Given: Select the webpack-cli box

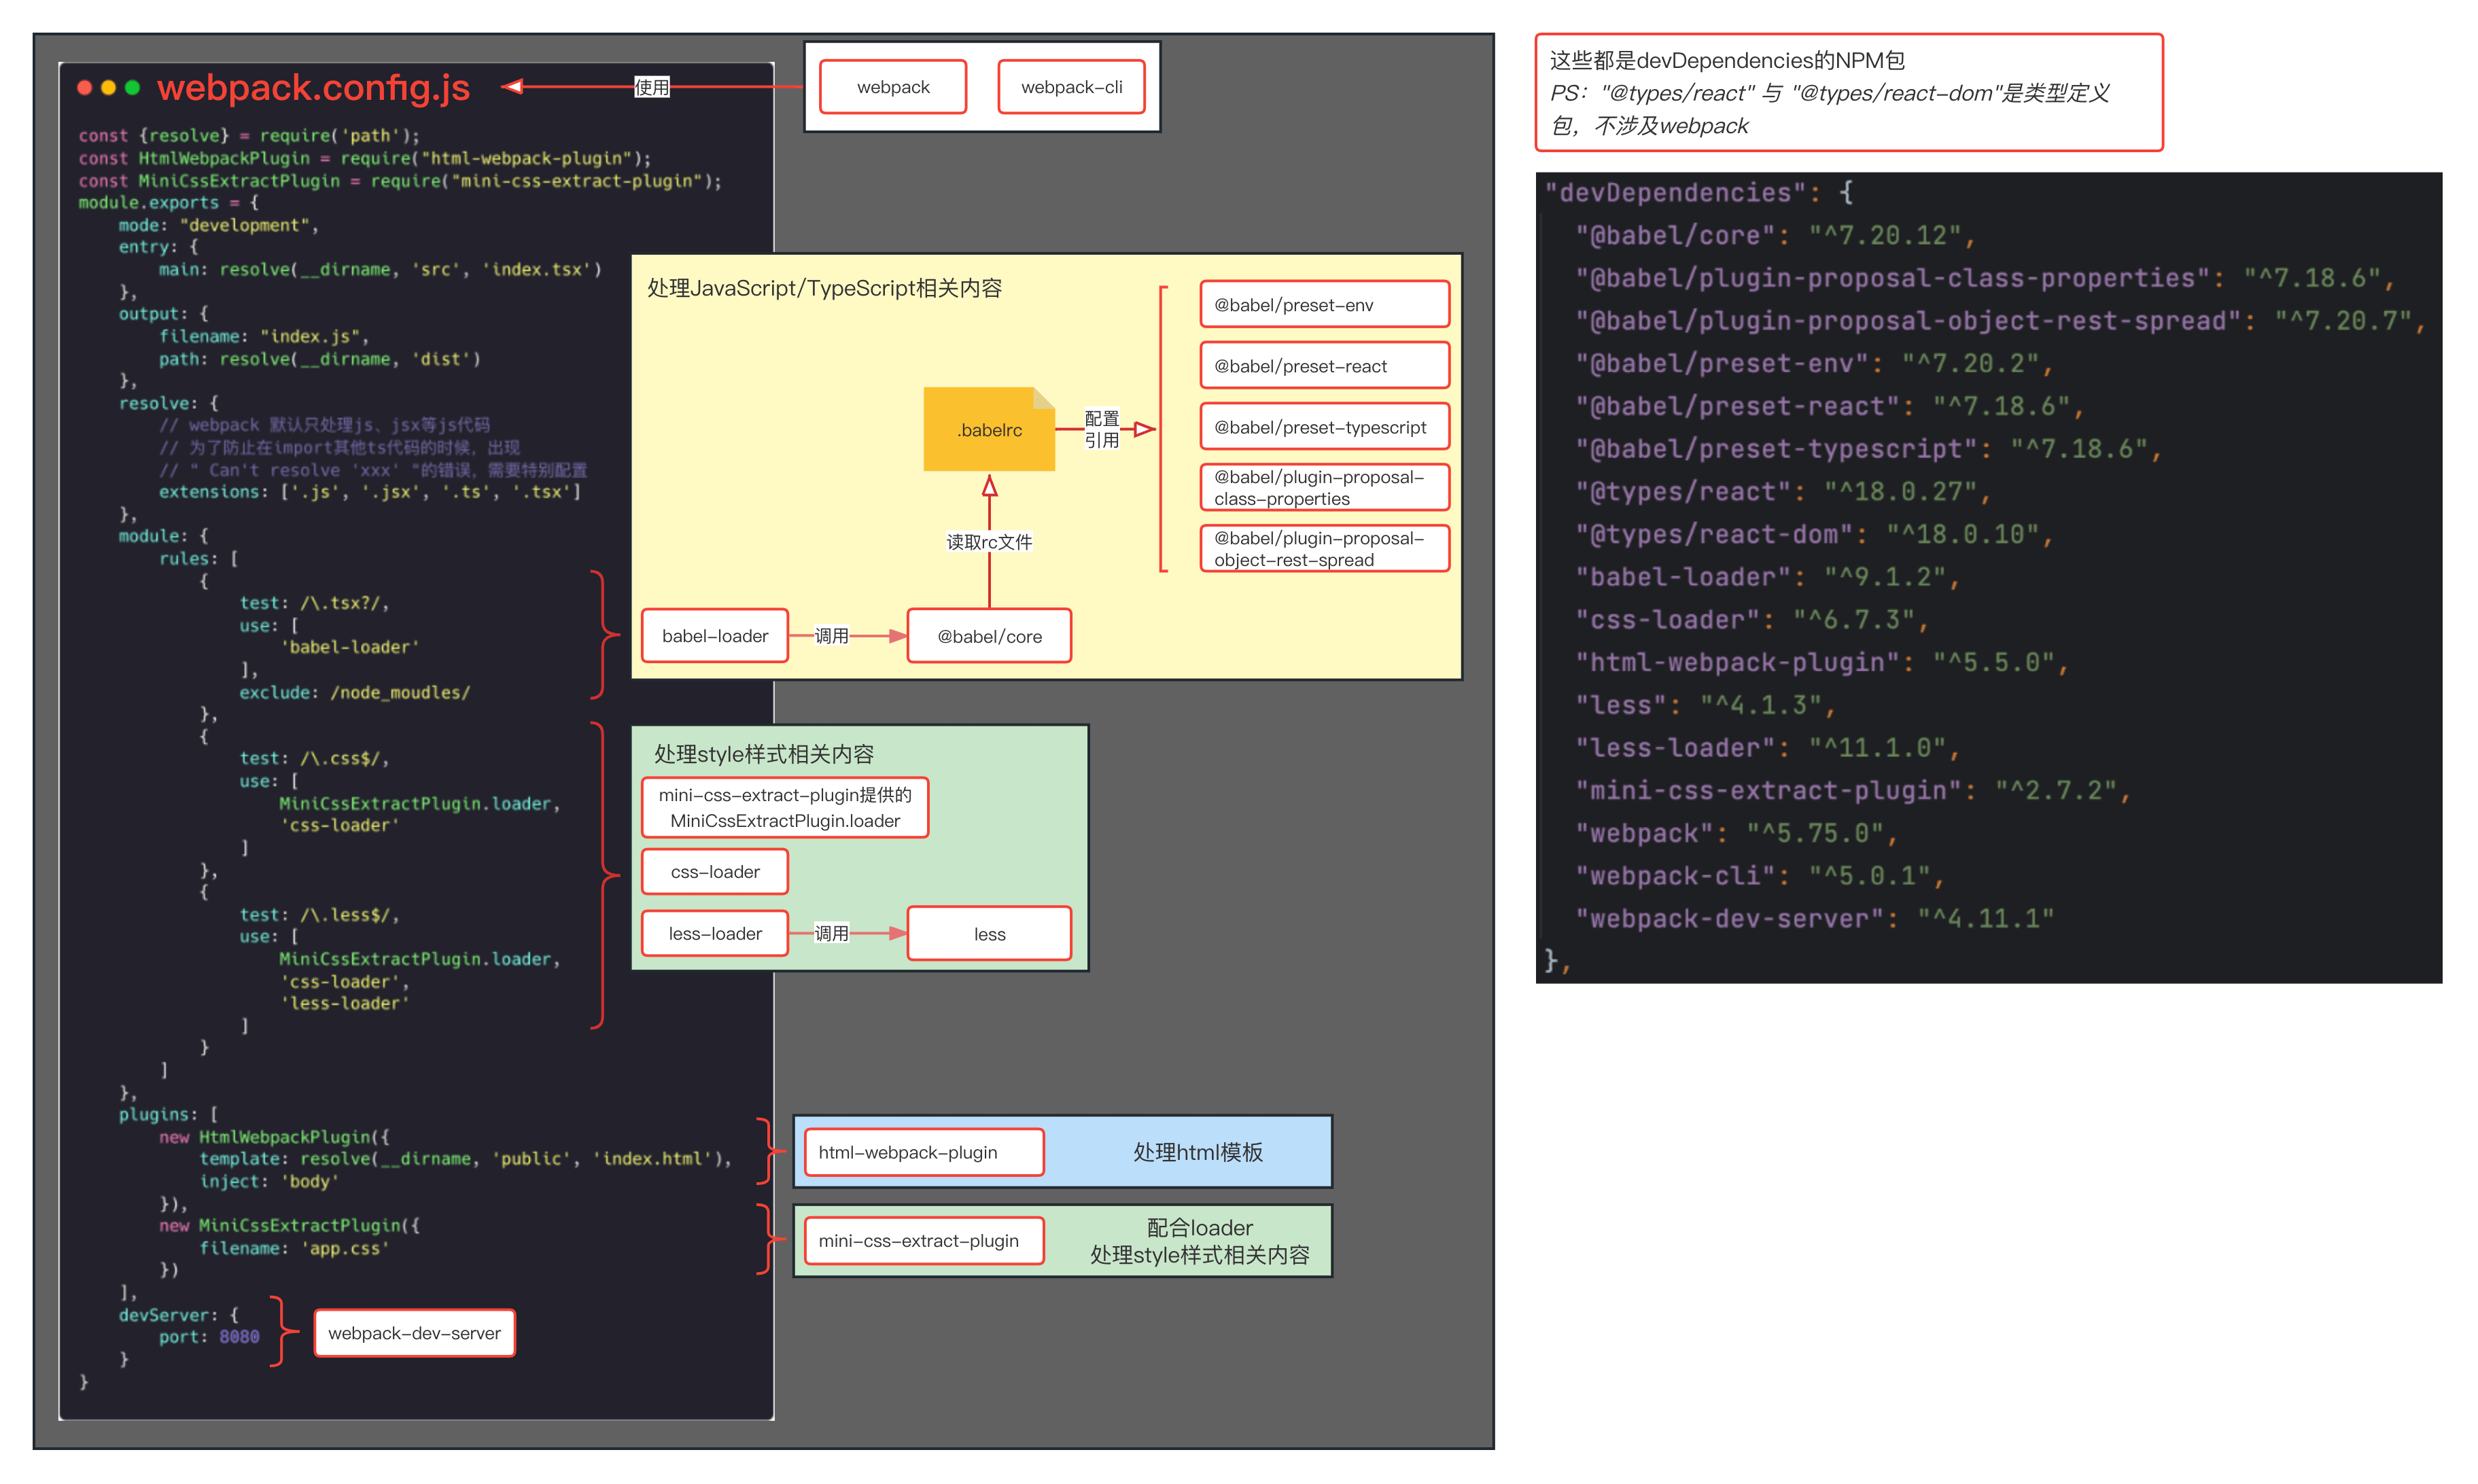Looking at the screenshot, I should 1071,87.
